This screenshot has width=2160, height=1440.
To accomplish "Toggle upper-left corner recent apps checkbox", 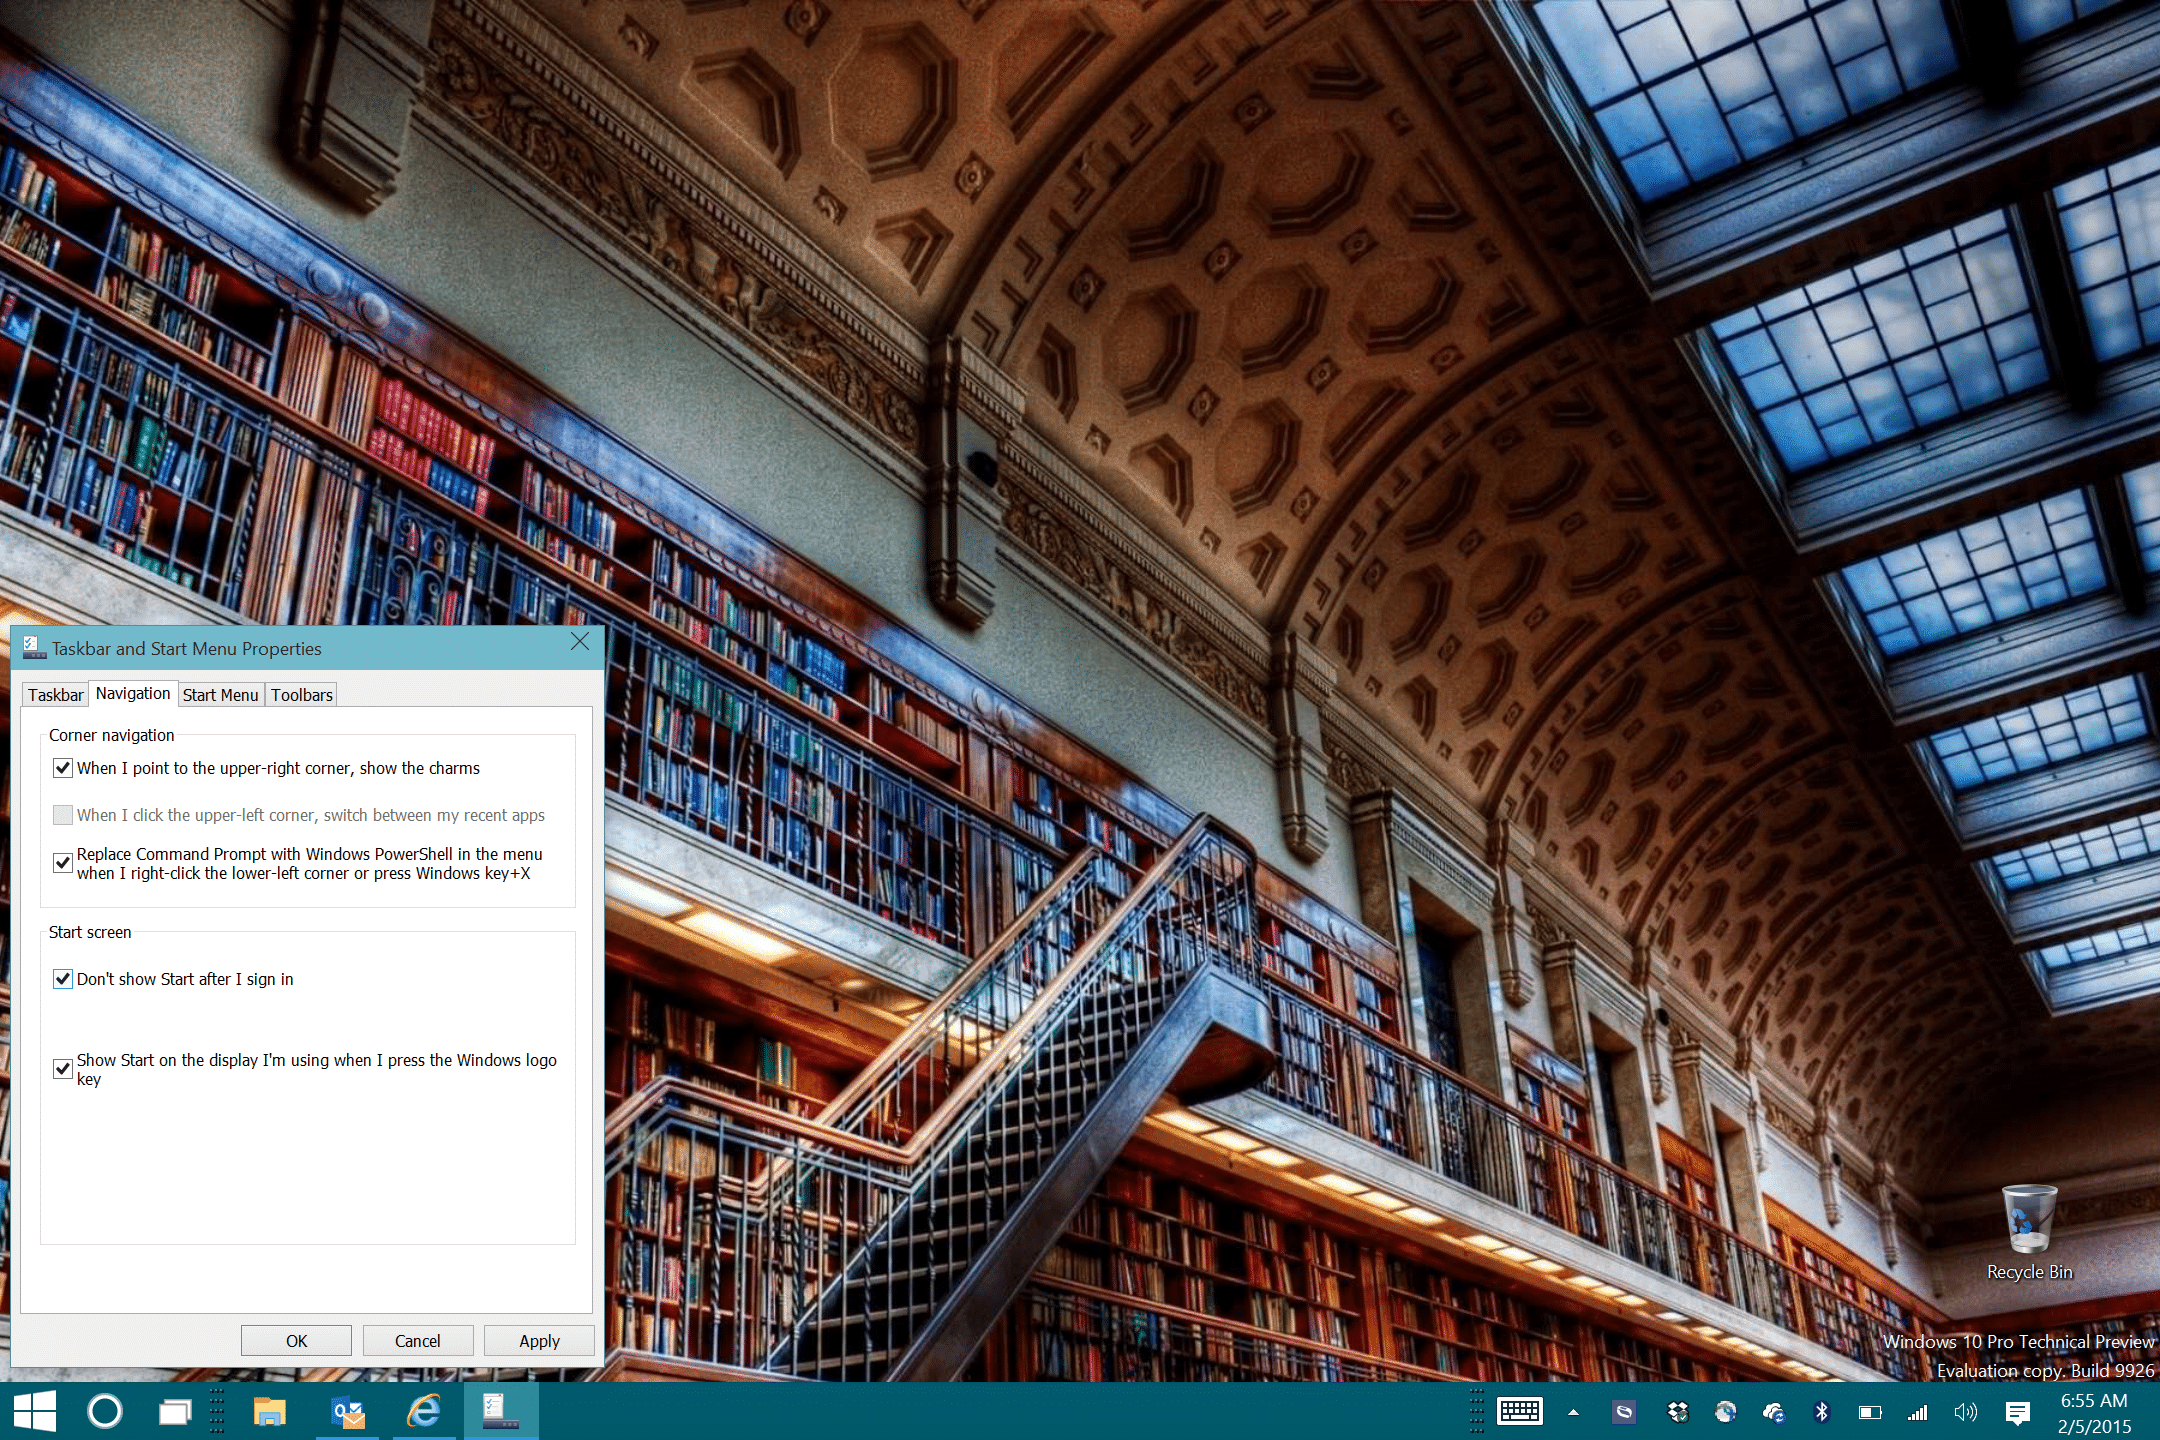I will click(x=63, y=815).
